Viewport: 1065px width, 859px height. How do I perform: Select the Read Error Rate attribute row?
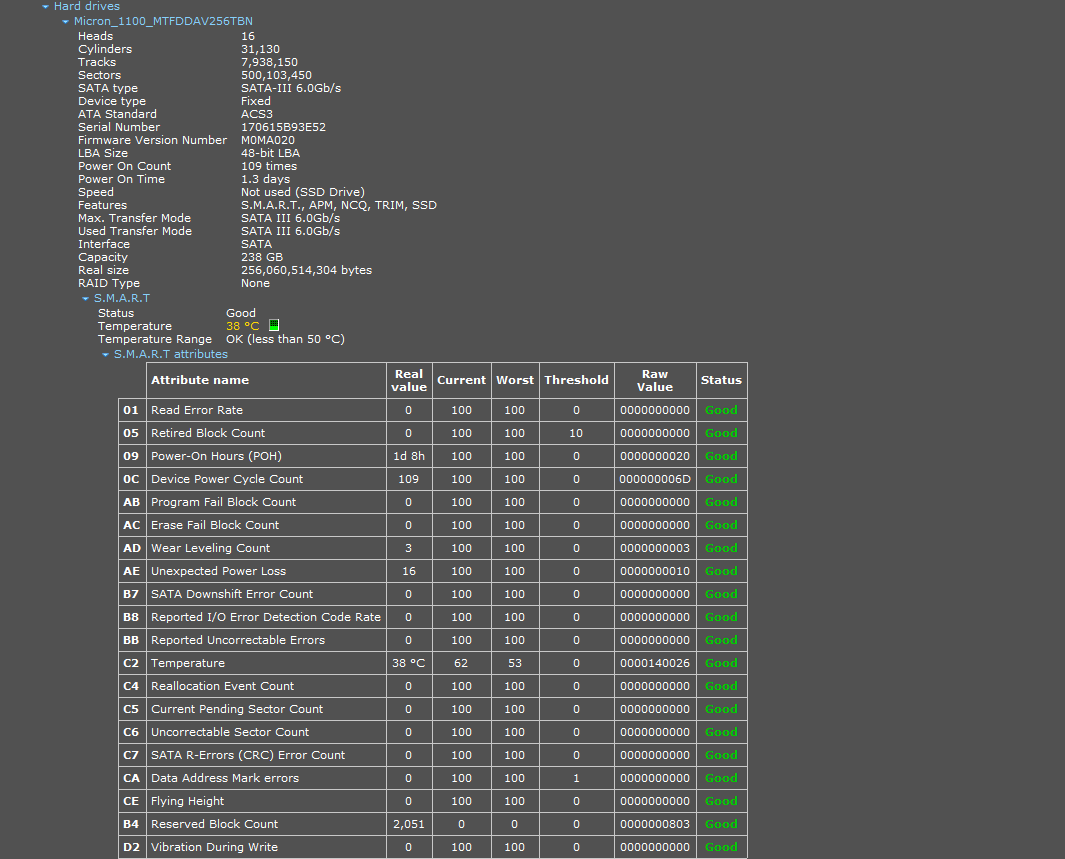click(197, 410)
